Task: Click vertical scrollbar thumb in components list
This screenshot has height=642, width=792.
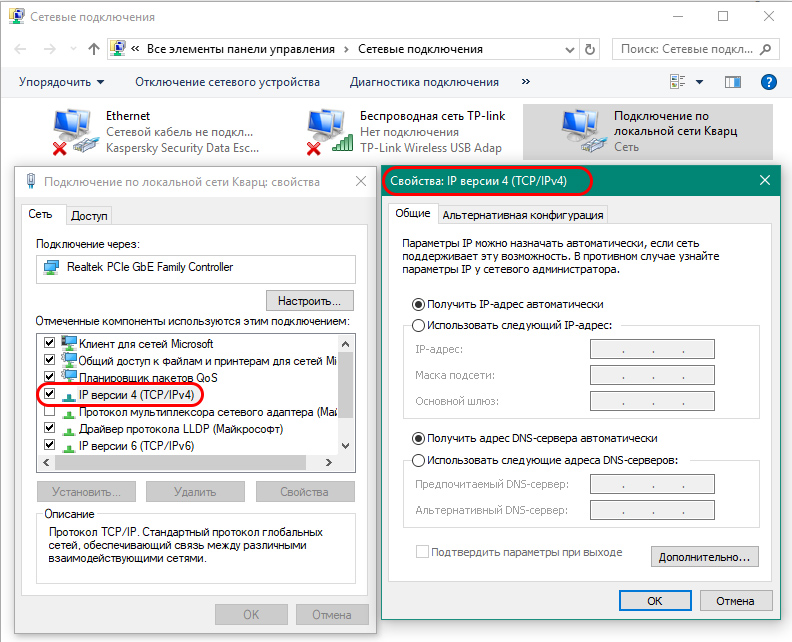Action: 345,385
